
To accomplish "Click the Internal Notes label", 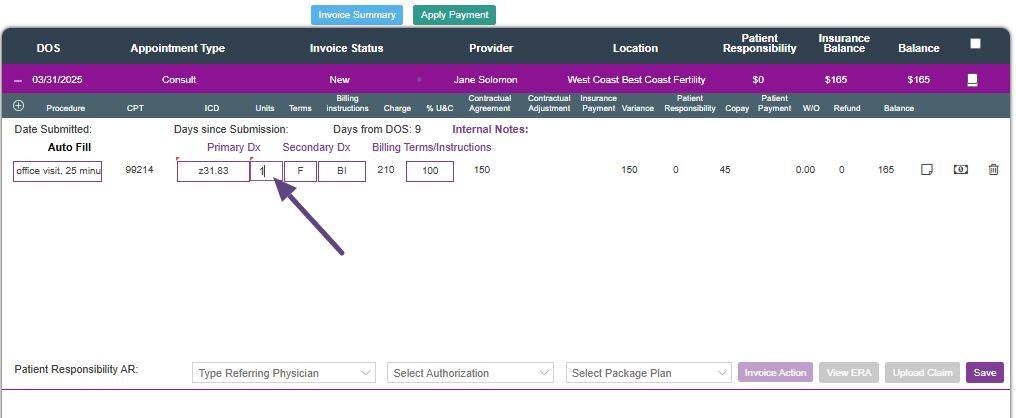I will (491, 129).
